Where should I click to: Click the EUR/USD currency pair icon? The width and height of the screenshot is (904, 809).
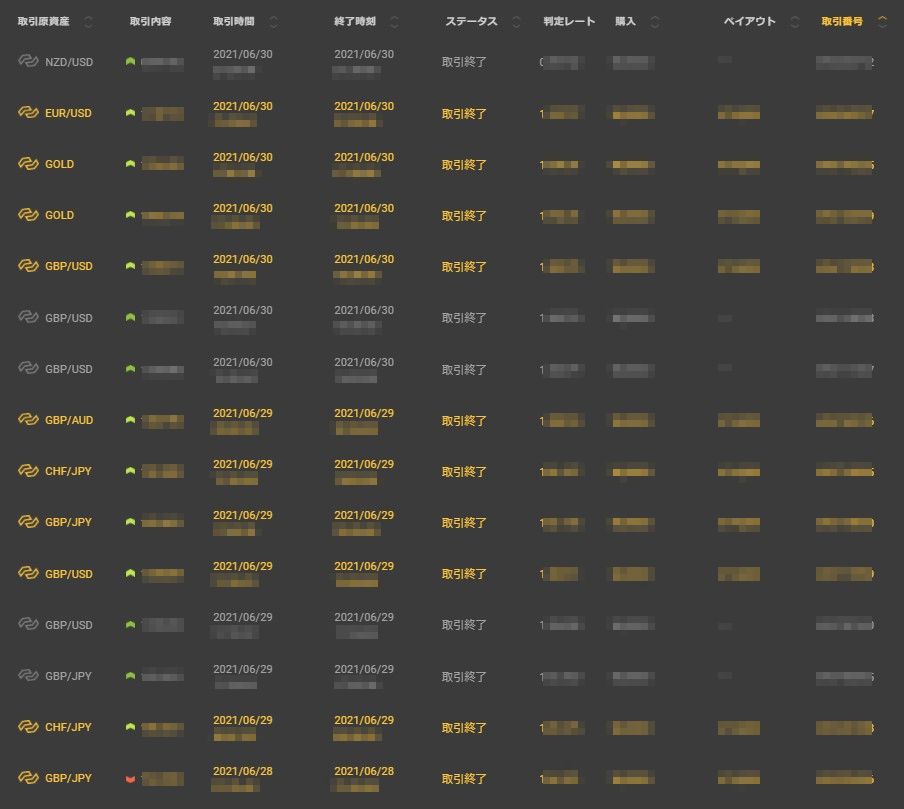pos(28,113)
